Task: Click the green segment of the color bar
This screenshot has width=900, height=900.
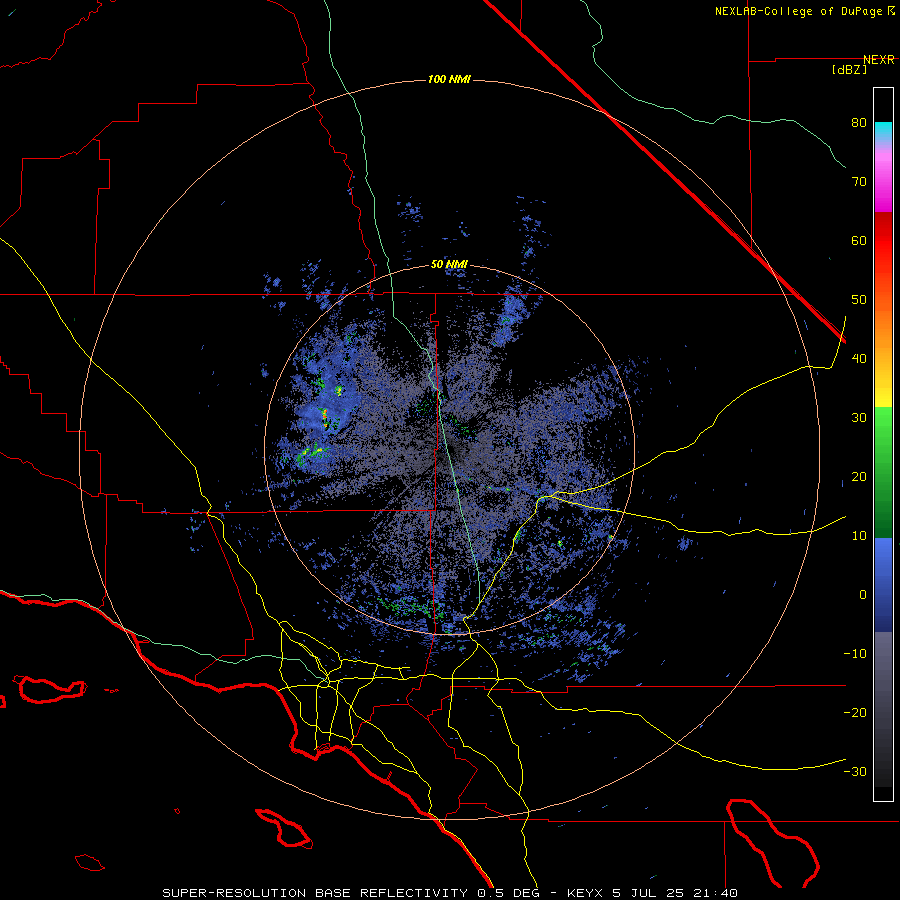Action: 883,472
